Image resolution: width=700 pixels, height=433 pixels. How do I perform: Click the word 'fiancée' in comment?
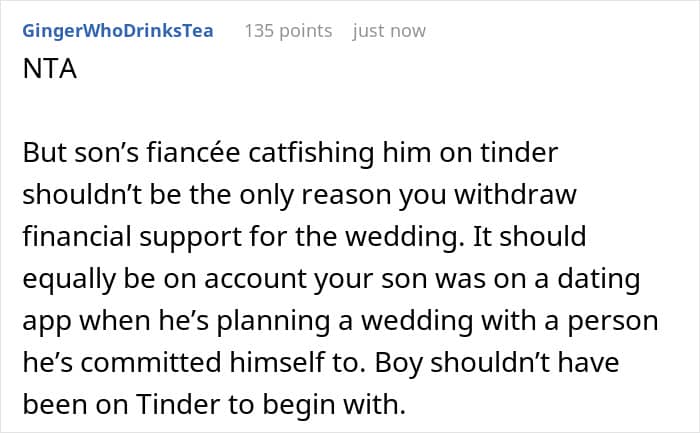point(194,153)
